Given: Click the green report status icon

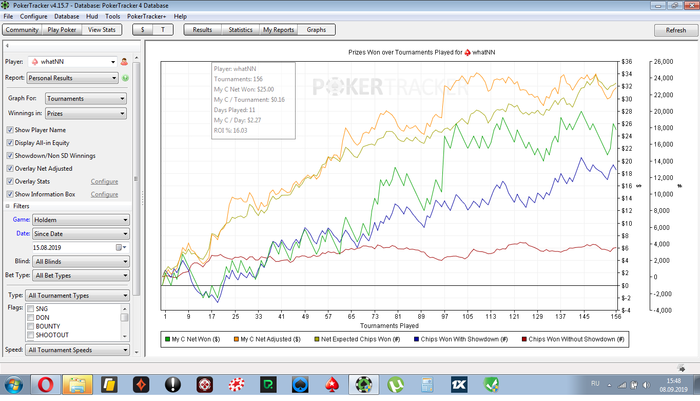Looking at the screenshot, I should pos(125,78).
